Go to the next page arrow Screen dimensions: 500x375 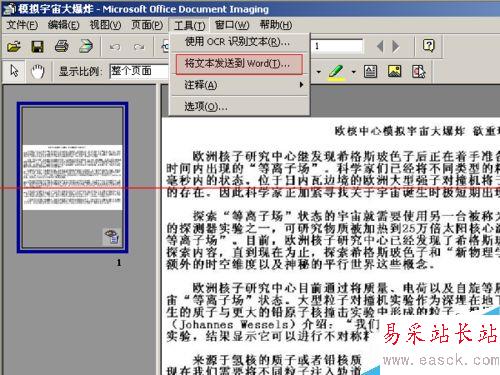(x=396, y=46)
